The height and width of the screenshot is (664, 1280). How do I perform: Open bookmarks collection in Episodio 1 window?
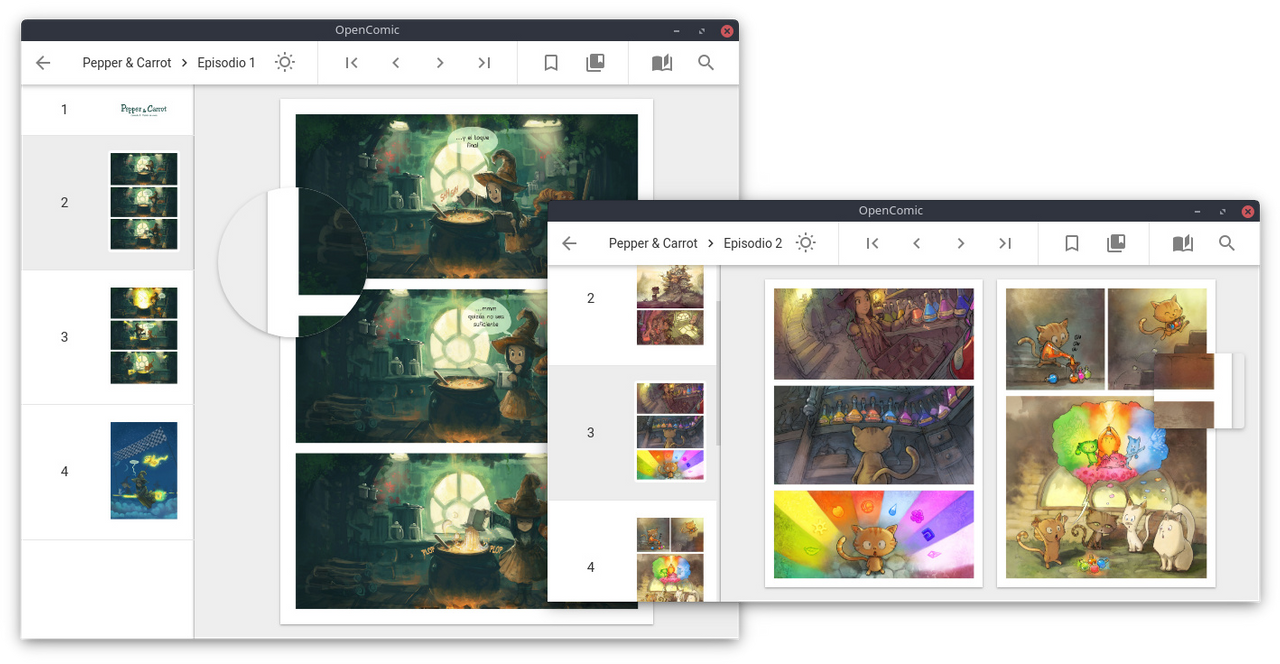tap(595, 63)
